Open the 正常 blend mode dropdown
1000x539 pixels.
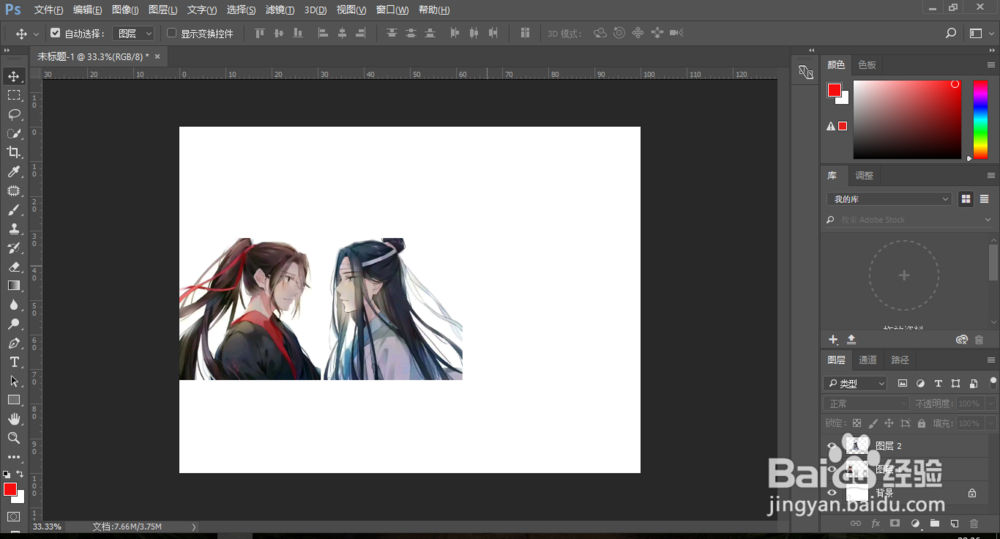[866, 404]
